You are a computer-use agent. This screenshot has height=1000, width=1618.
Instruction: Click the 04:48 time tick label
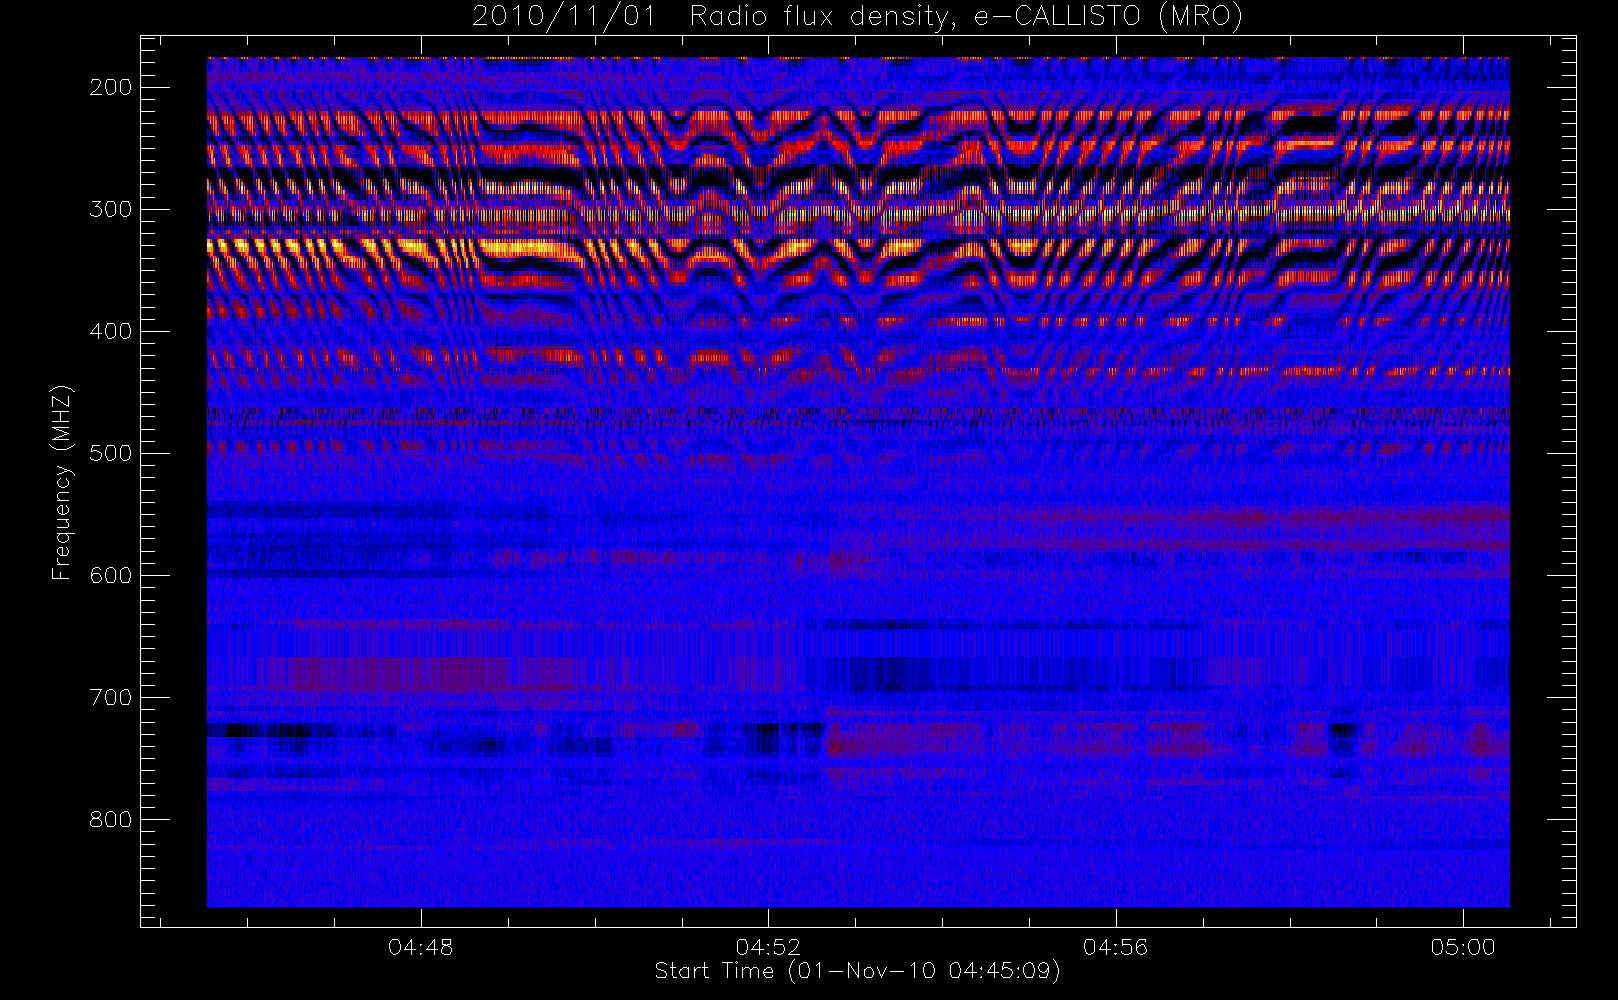tap(421, 947)
